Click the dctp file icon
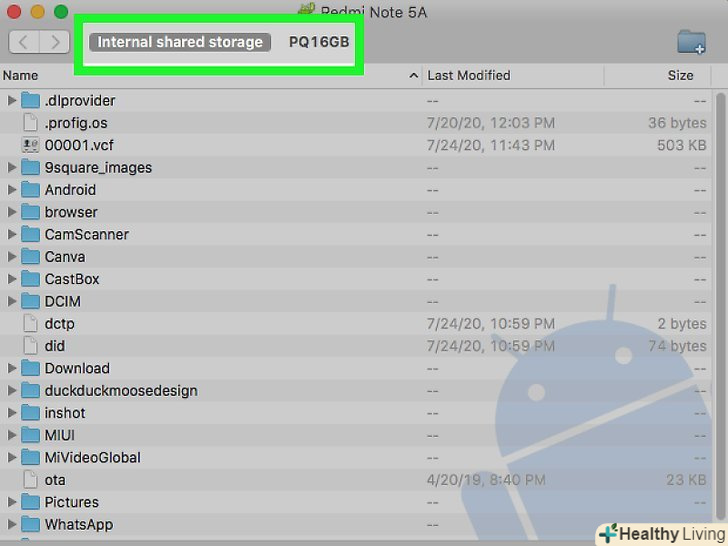 tap(31, 323)
